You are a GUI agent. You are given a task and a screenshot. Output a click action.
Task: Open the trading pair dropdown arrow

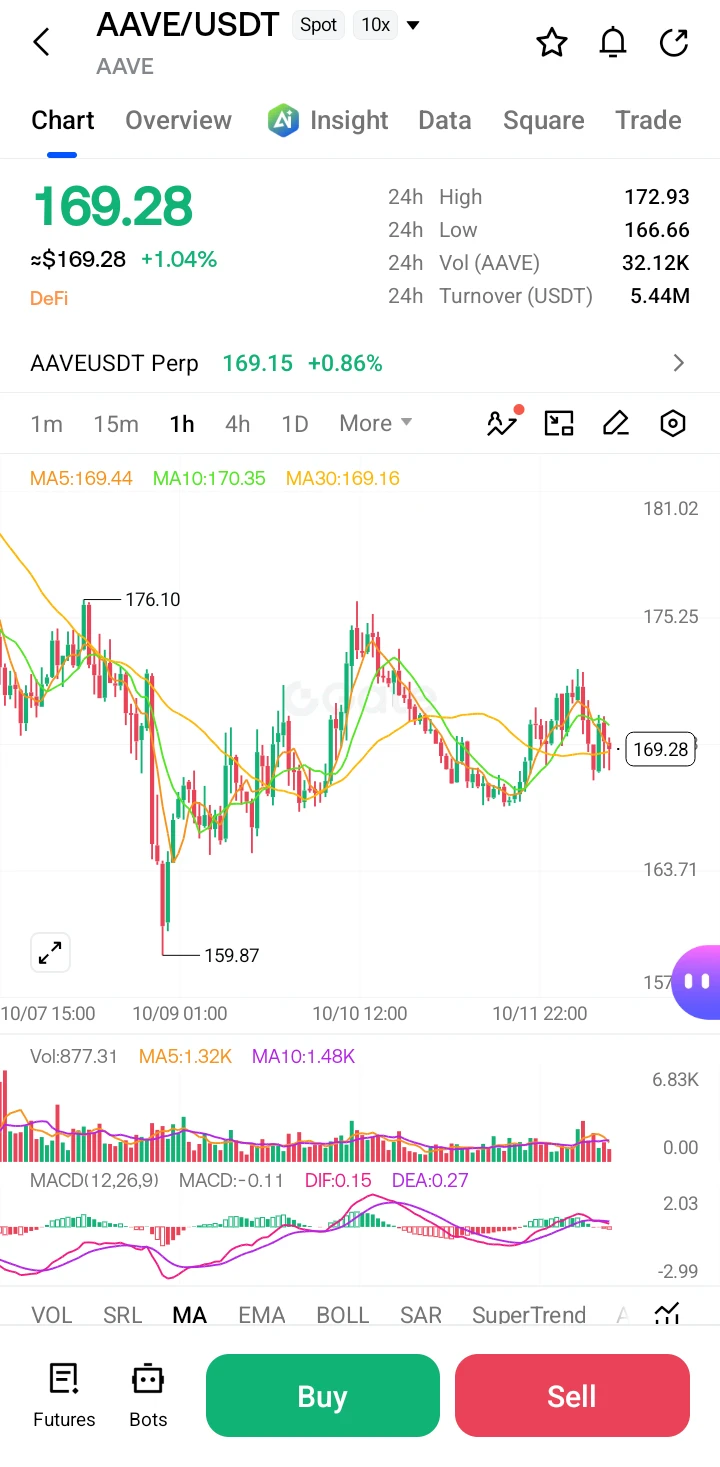tap(413, 25)
